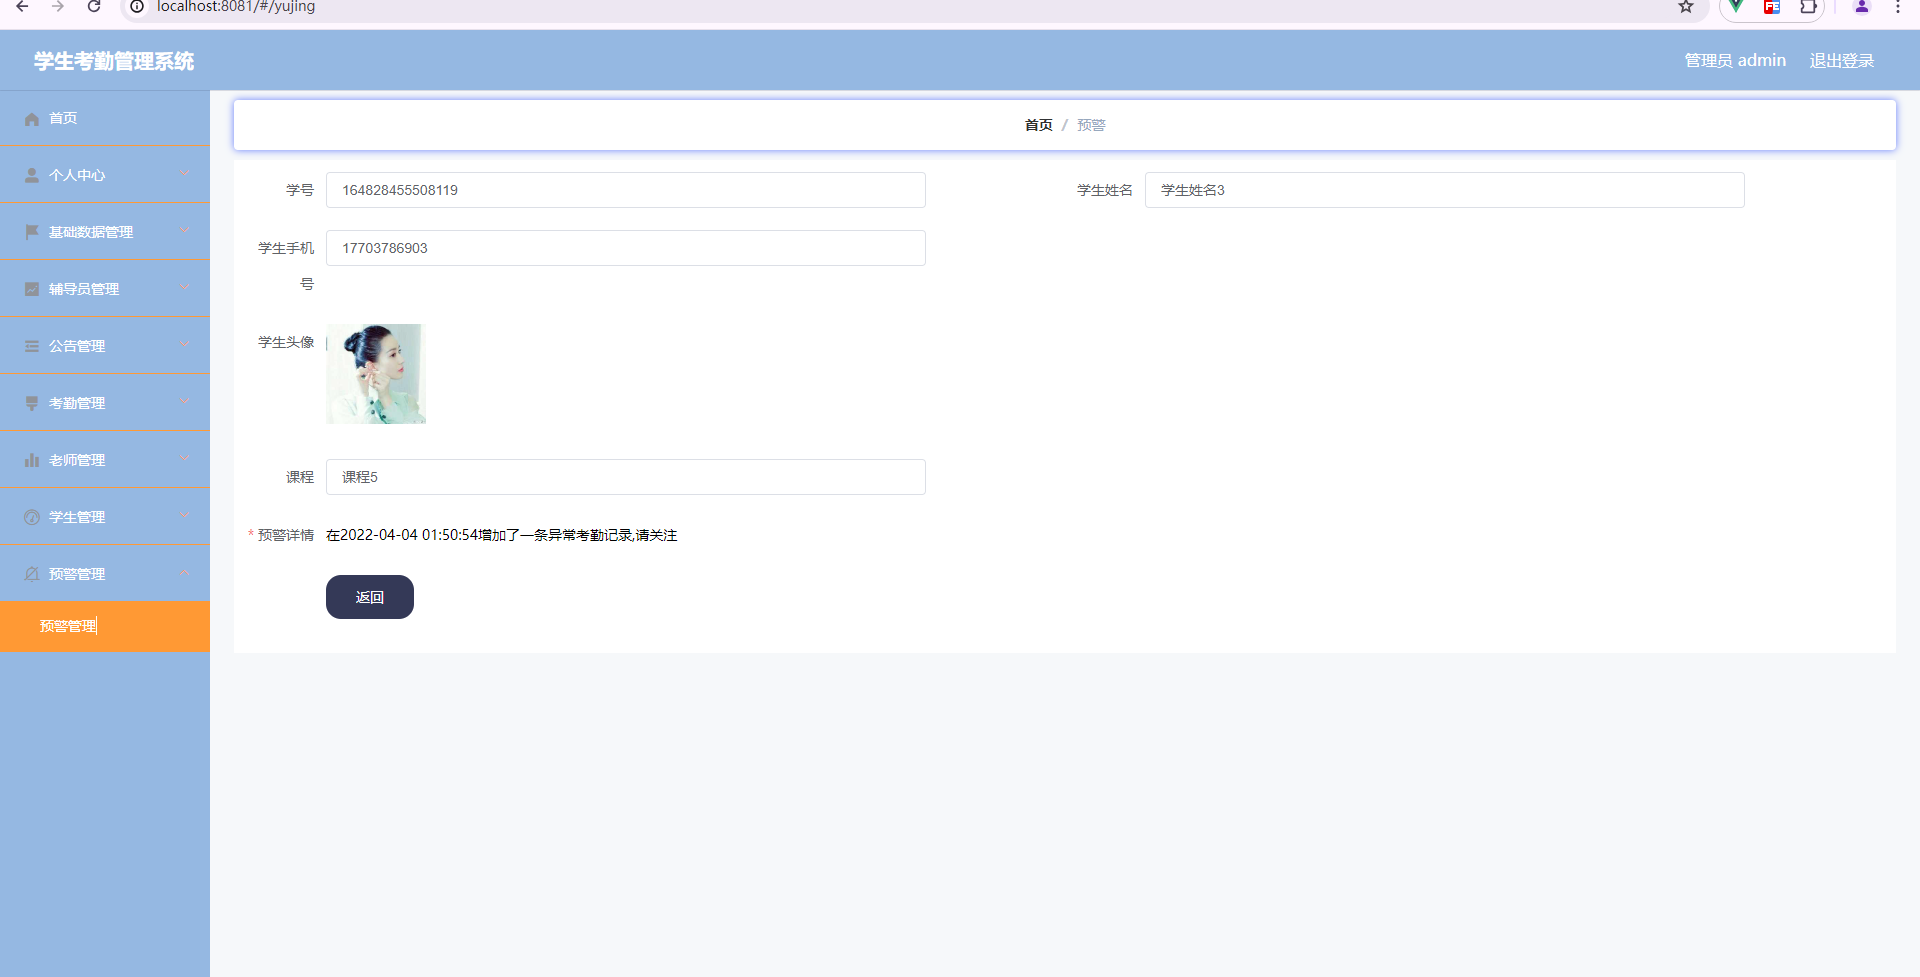The height and width of the screenshot is (977, 1920).
Task: Expand the 公告管理 chevron
Action: click(x=185, y=345)
